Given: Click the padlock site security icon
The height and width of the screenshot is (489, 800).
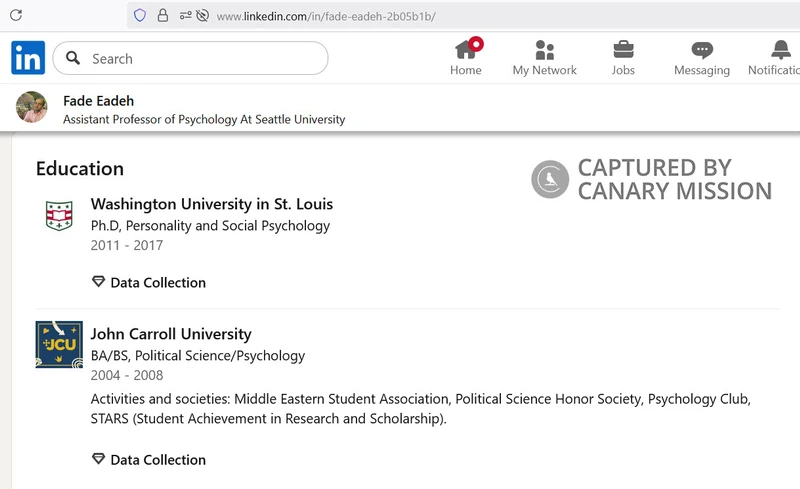Looking at the screenshot, I should (163, 15).
